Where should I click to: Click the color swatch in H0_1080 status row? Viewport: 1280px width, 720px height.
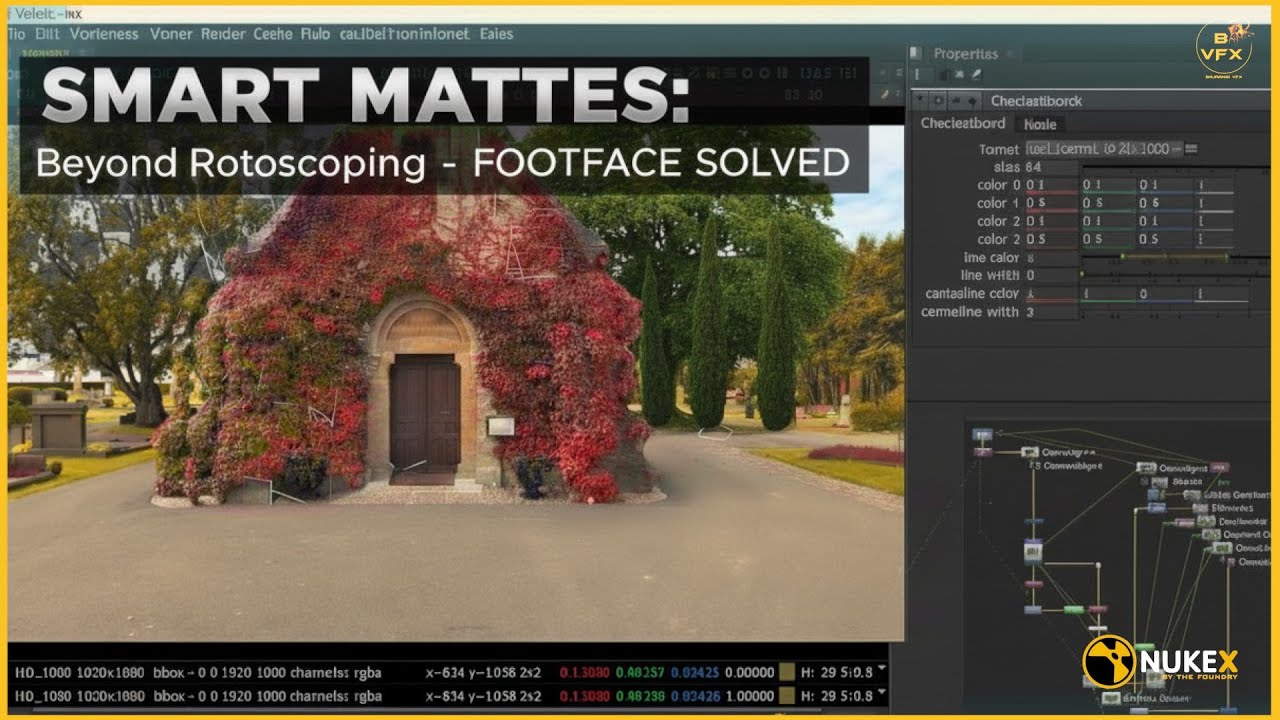click(x=786, y=696)
